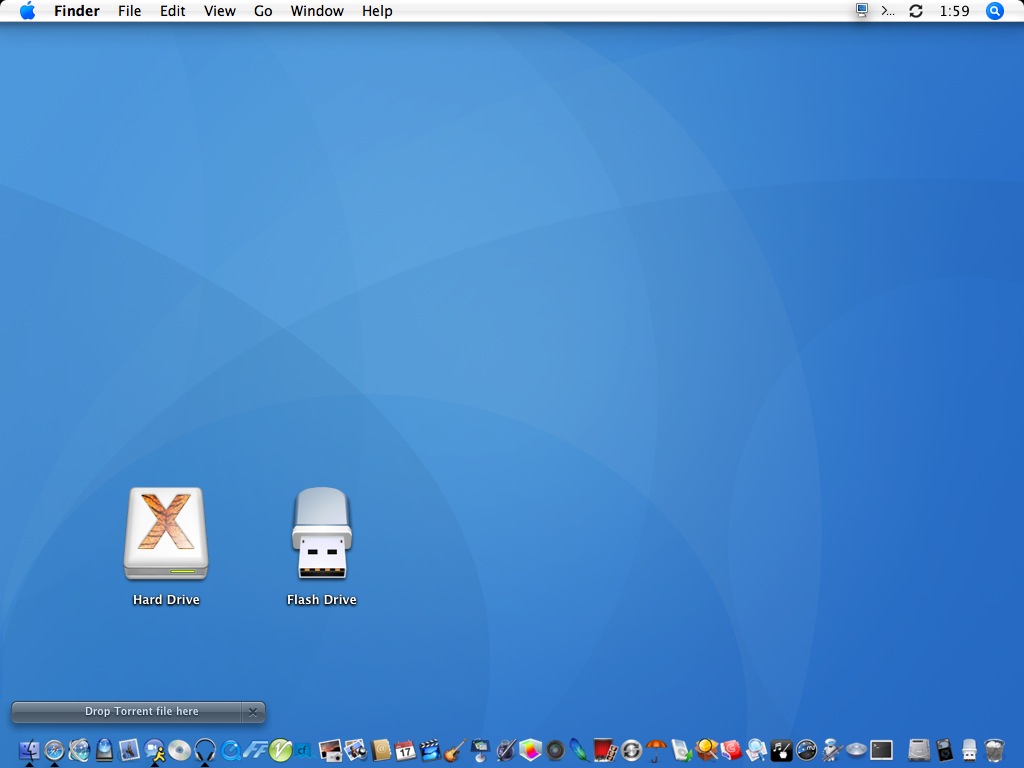Launch Automator robot icon

click(832, 750)
